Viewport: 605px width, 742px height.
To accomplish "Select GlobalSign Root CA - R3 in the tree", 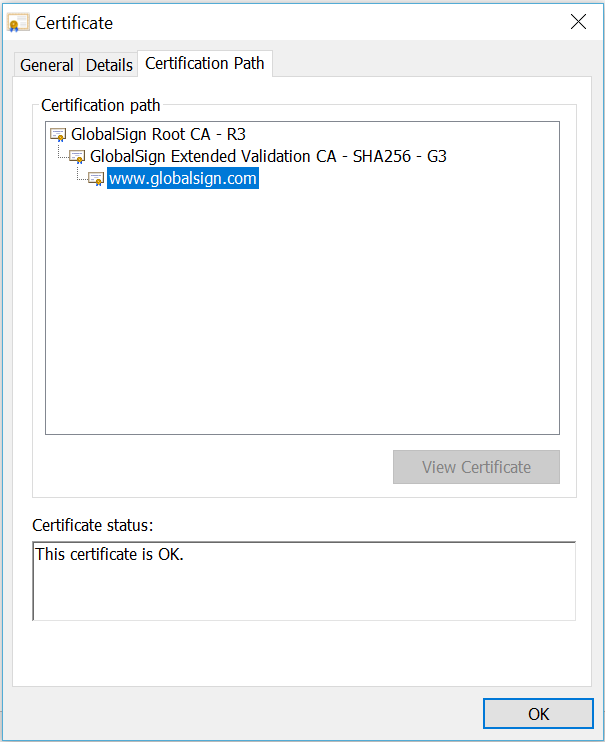I will click(158, 134).
